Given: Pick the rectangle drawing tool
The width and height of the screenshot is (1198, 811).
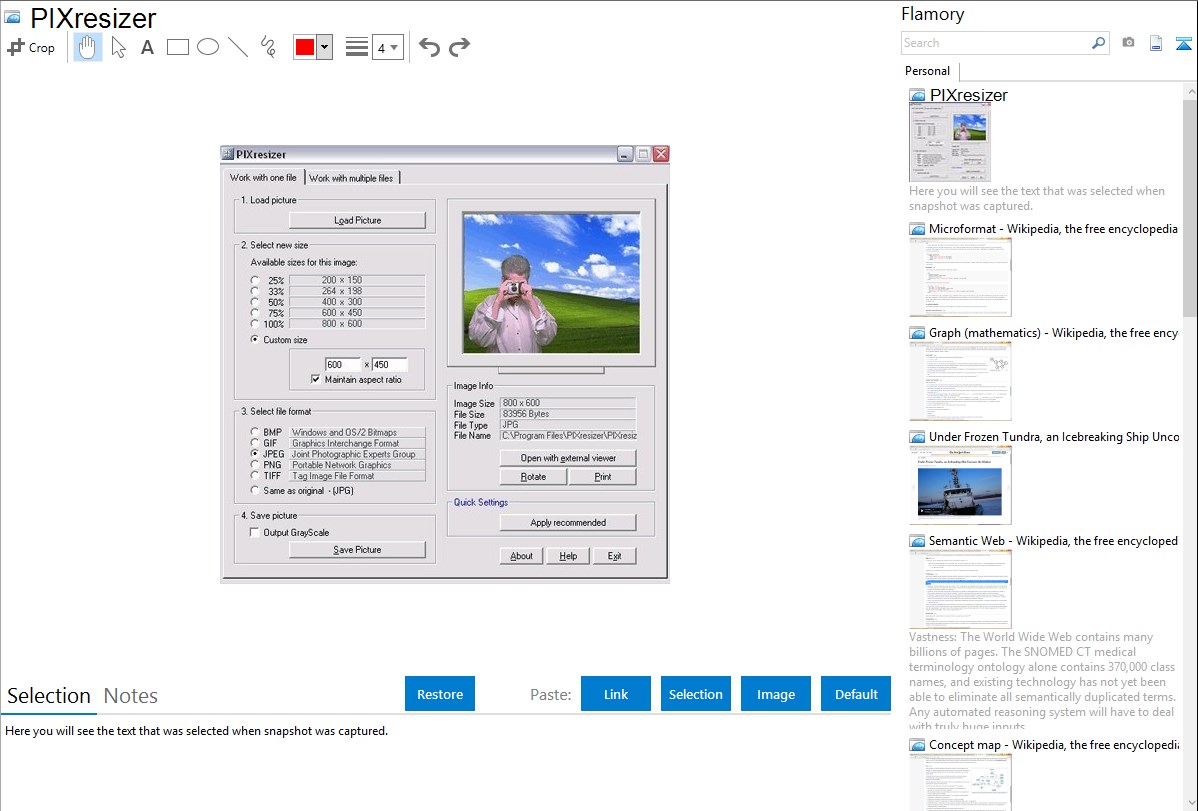Looking at the screenshot, I should pyautogui.click(x=177, y=47).
